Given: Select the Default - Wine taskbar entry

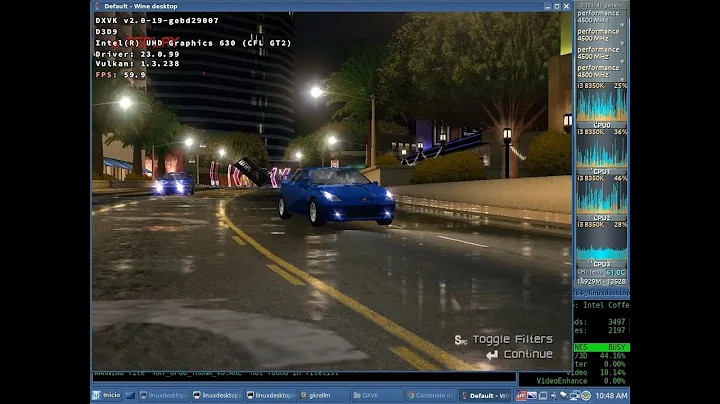Looking at the screenshot, I should 485,395.
